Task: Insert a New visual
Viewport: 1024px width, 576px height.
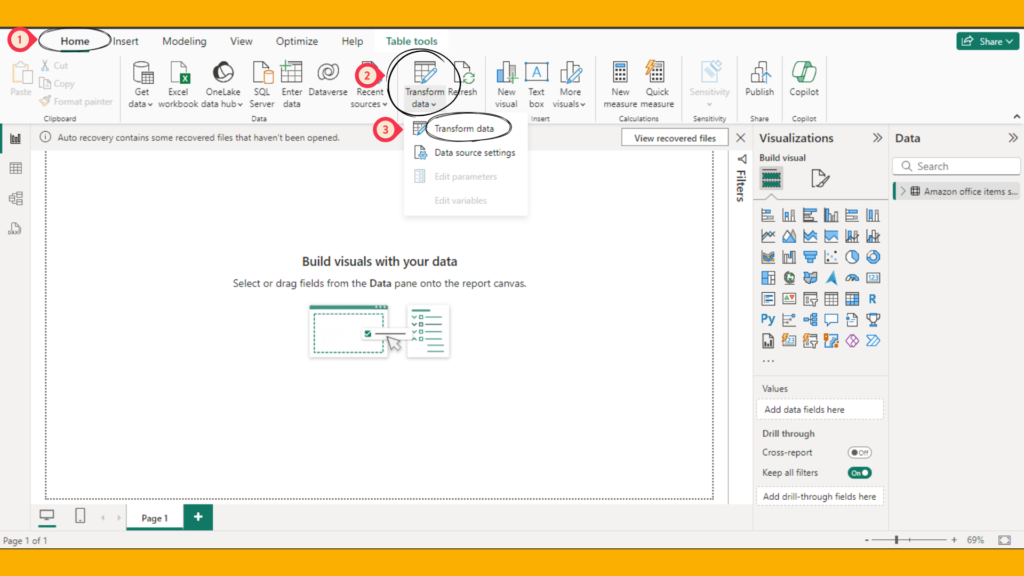Action: point(505,85)
